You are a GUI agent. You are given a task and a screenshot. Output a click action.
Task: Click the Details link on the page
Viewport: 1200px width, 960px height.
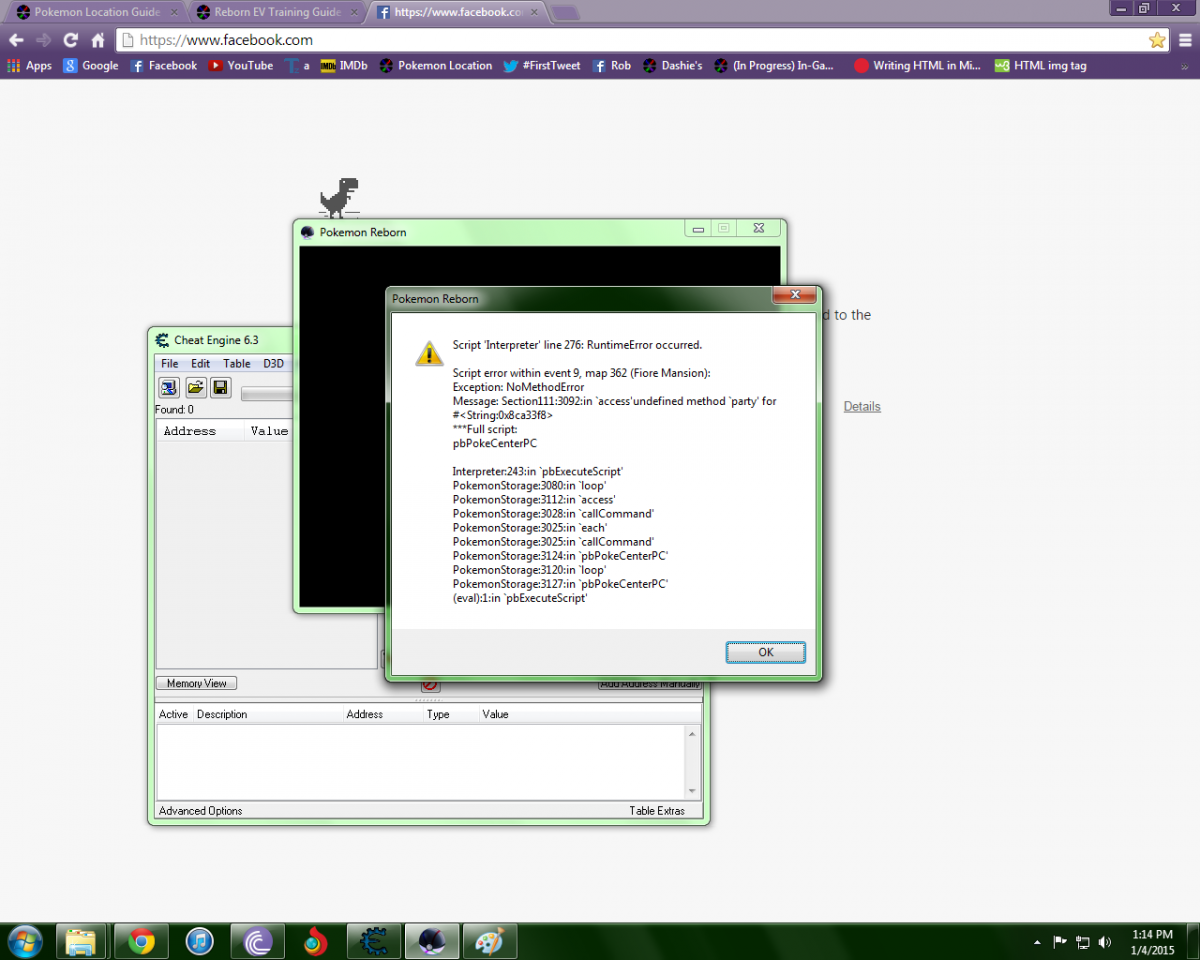pyautogui.click(x=862, y=406)
